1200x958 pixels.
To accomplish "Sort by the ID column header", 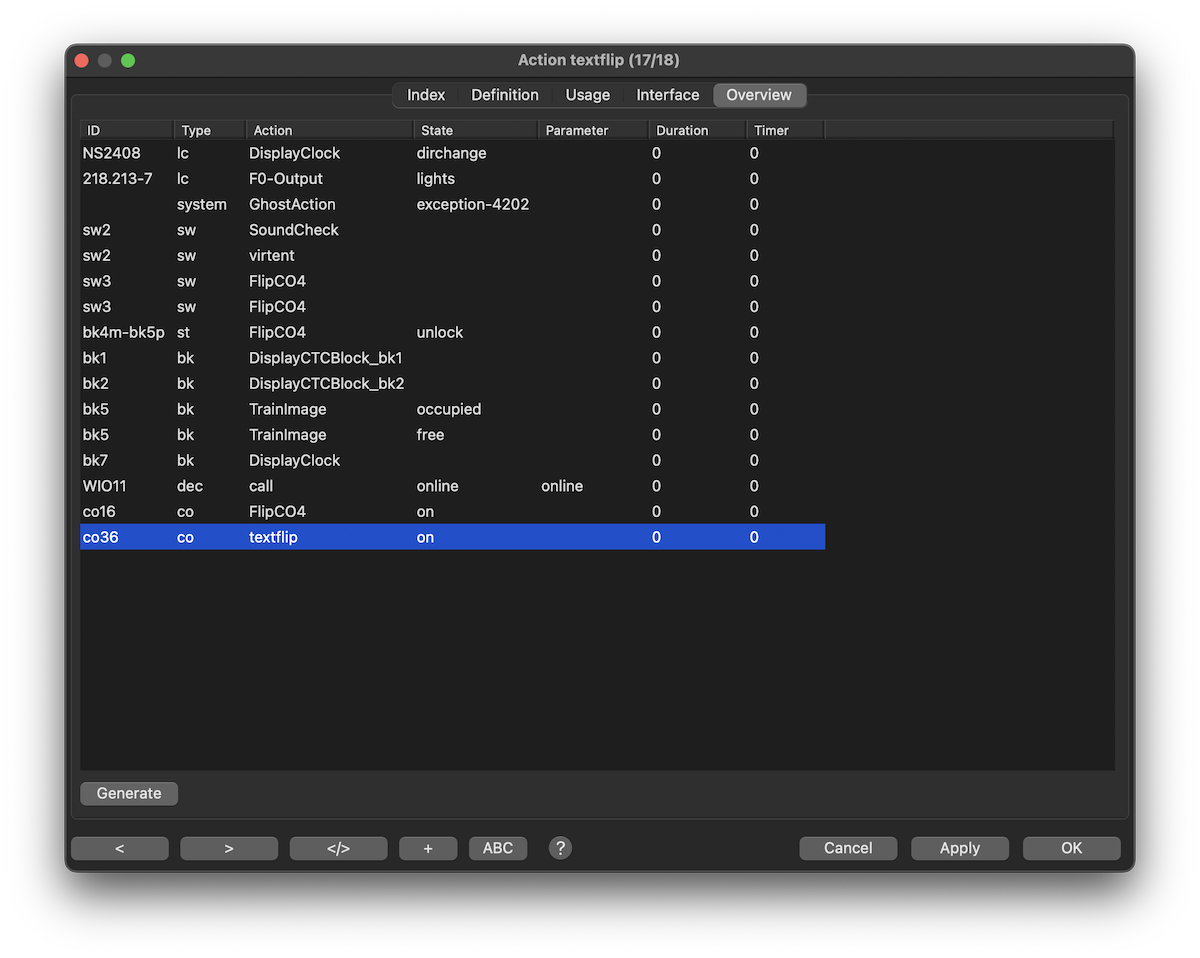I will tap(126, 130).
